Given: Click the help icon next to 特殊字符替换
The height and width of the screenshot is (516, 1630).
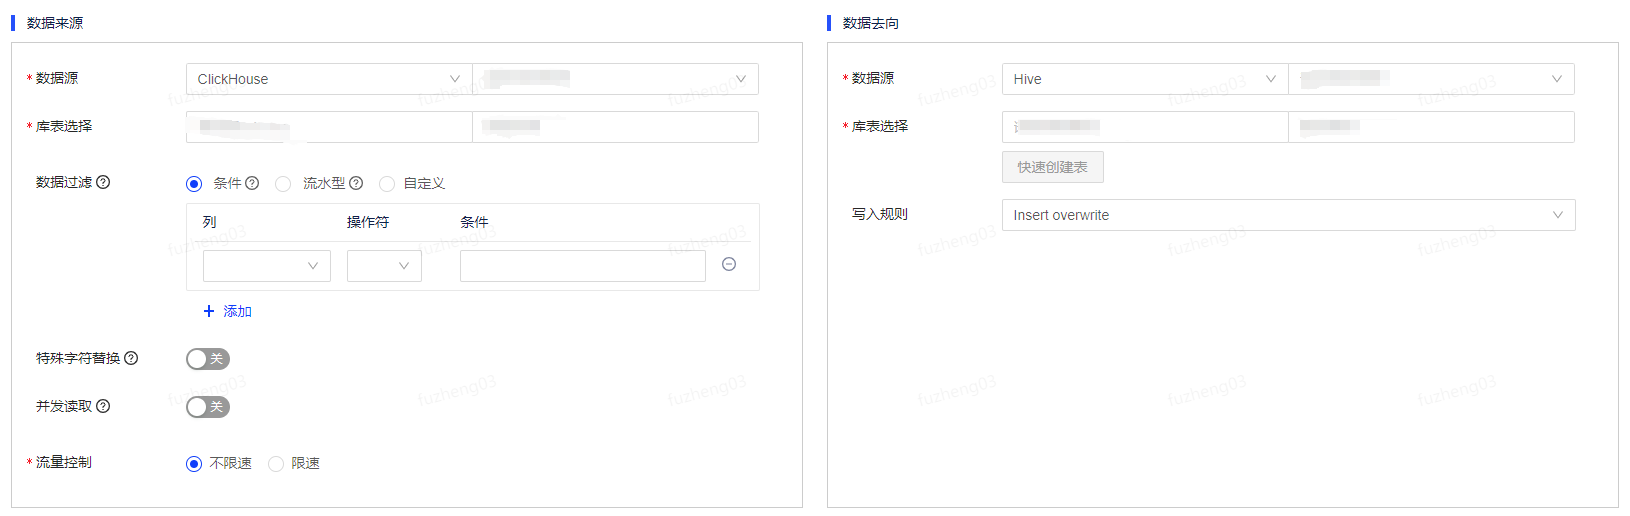Looking at the screenshot, I should (x=131, y=358).
